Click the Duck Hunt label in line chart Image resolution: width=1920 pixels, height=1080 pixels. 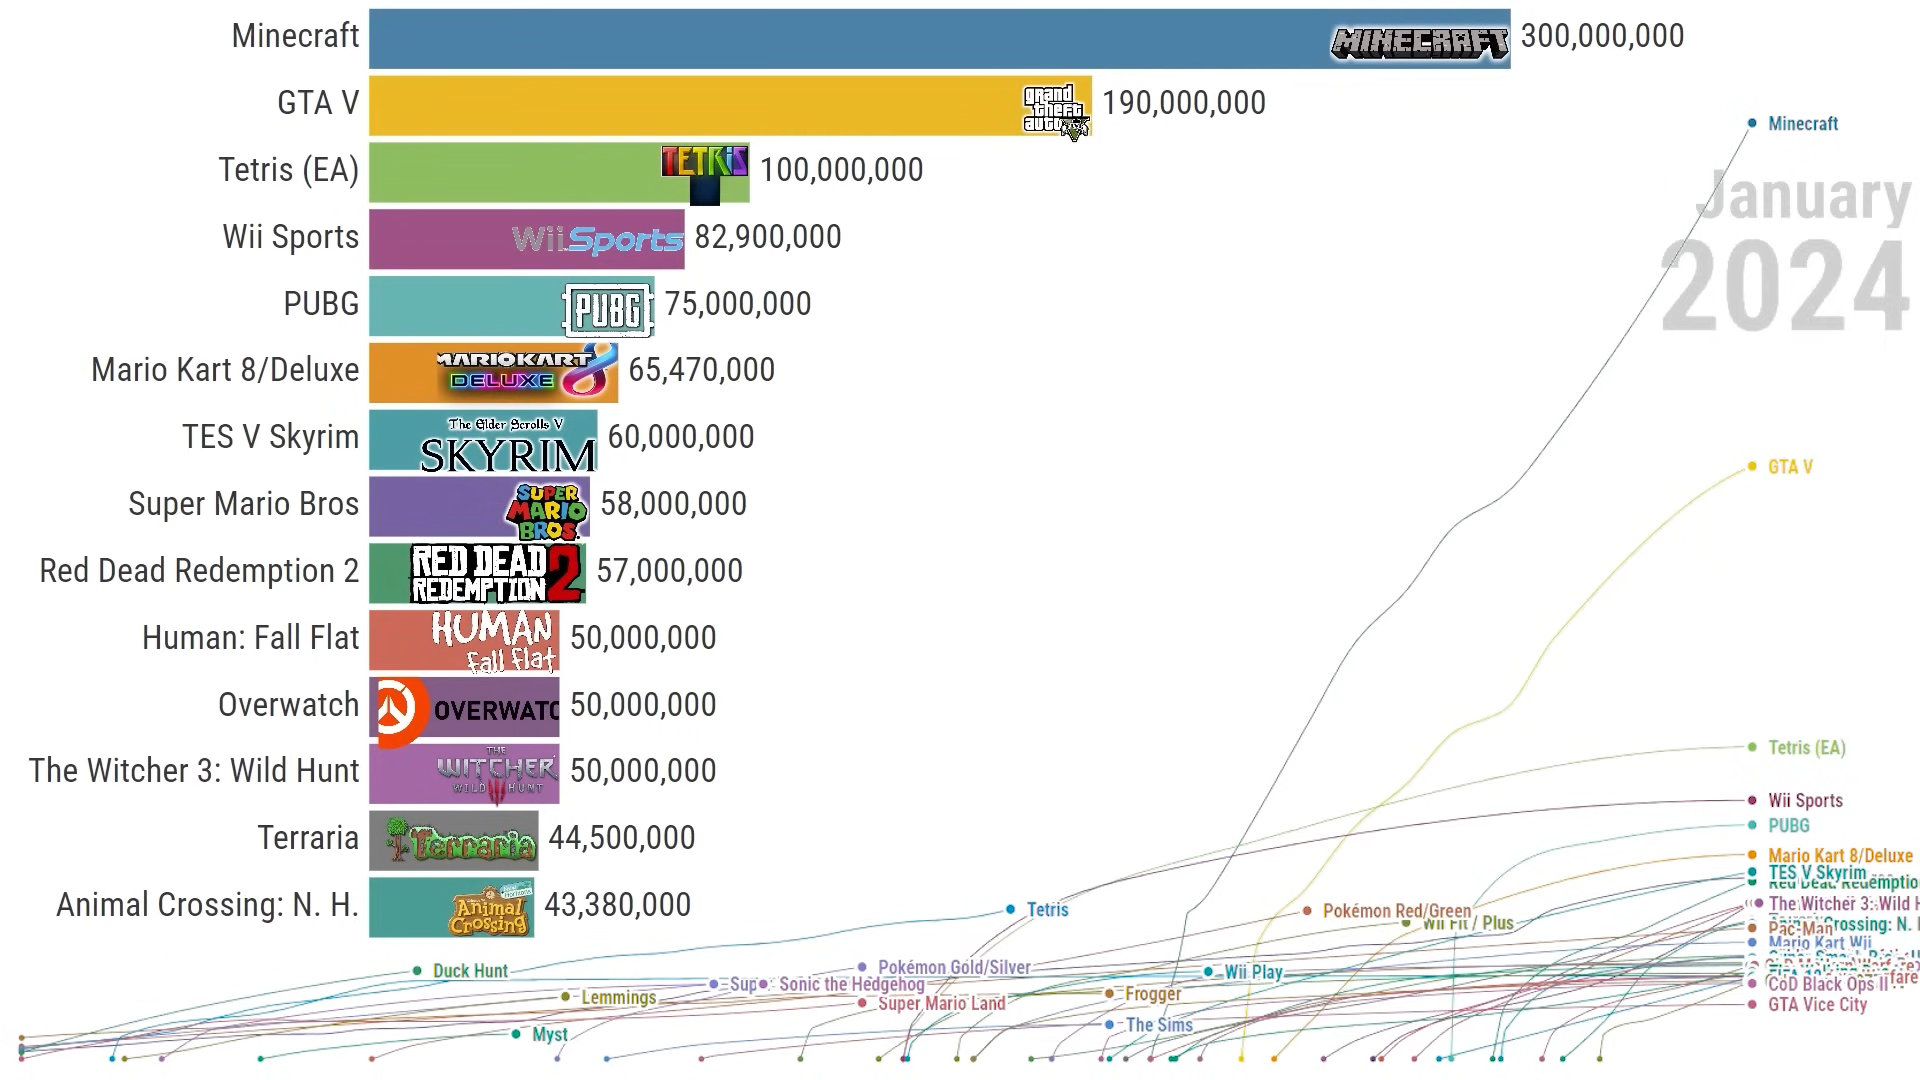[x=470, y=971]
